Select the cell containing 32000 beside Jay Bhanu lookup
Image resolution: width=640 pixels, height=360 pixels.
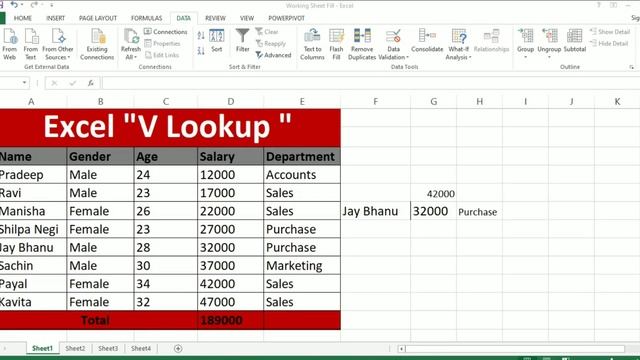(x=433, y=211)
